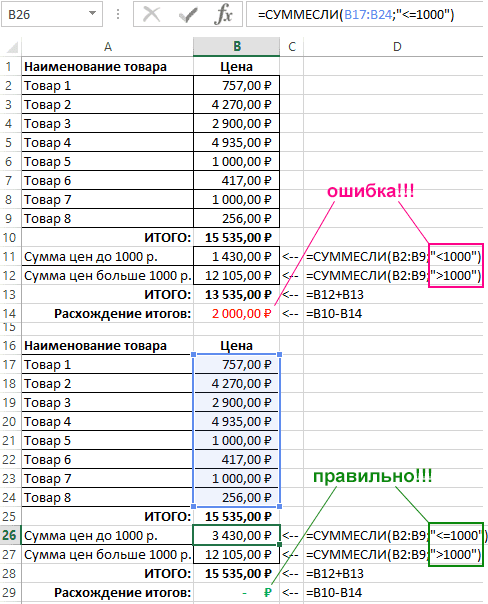The height and width of the screenshot is (604, 488).
Task: Select row 10 header
Action: pos(9,237)
